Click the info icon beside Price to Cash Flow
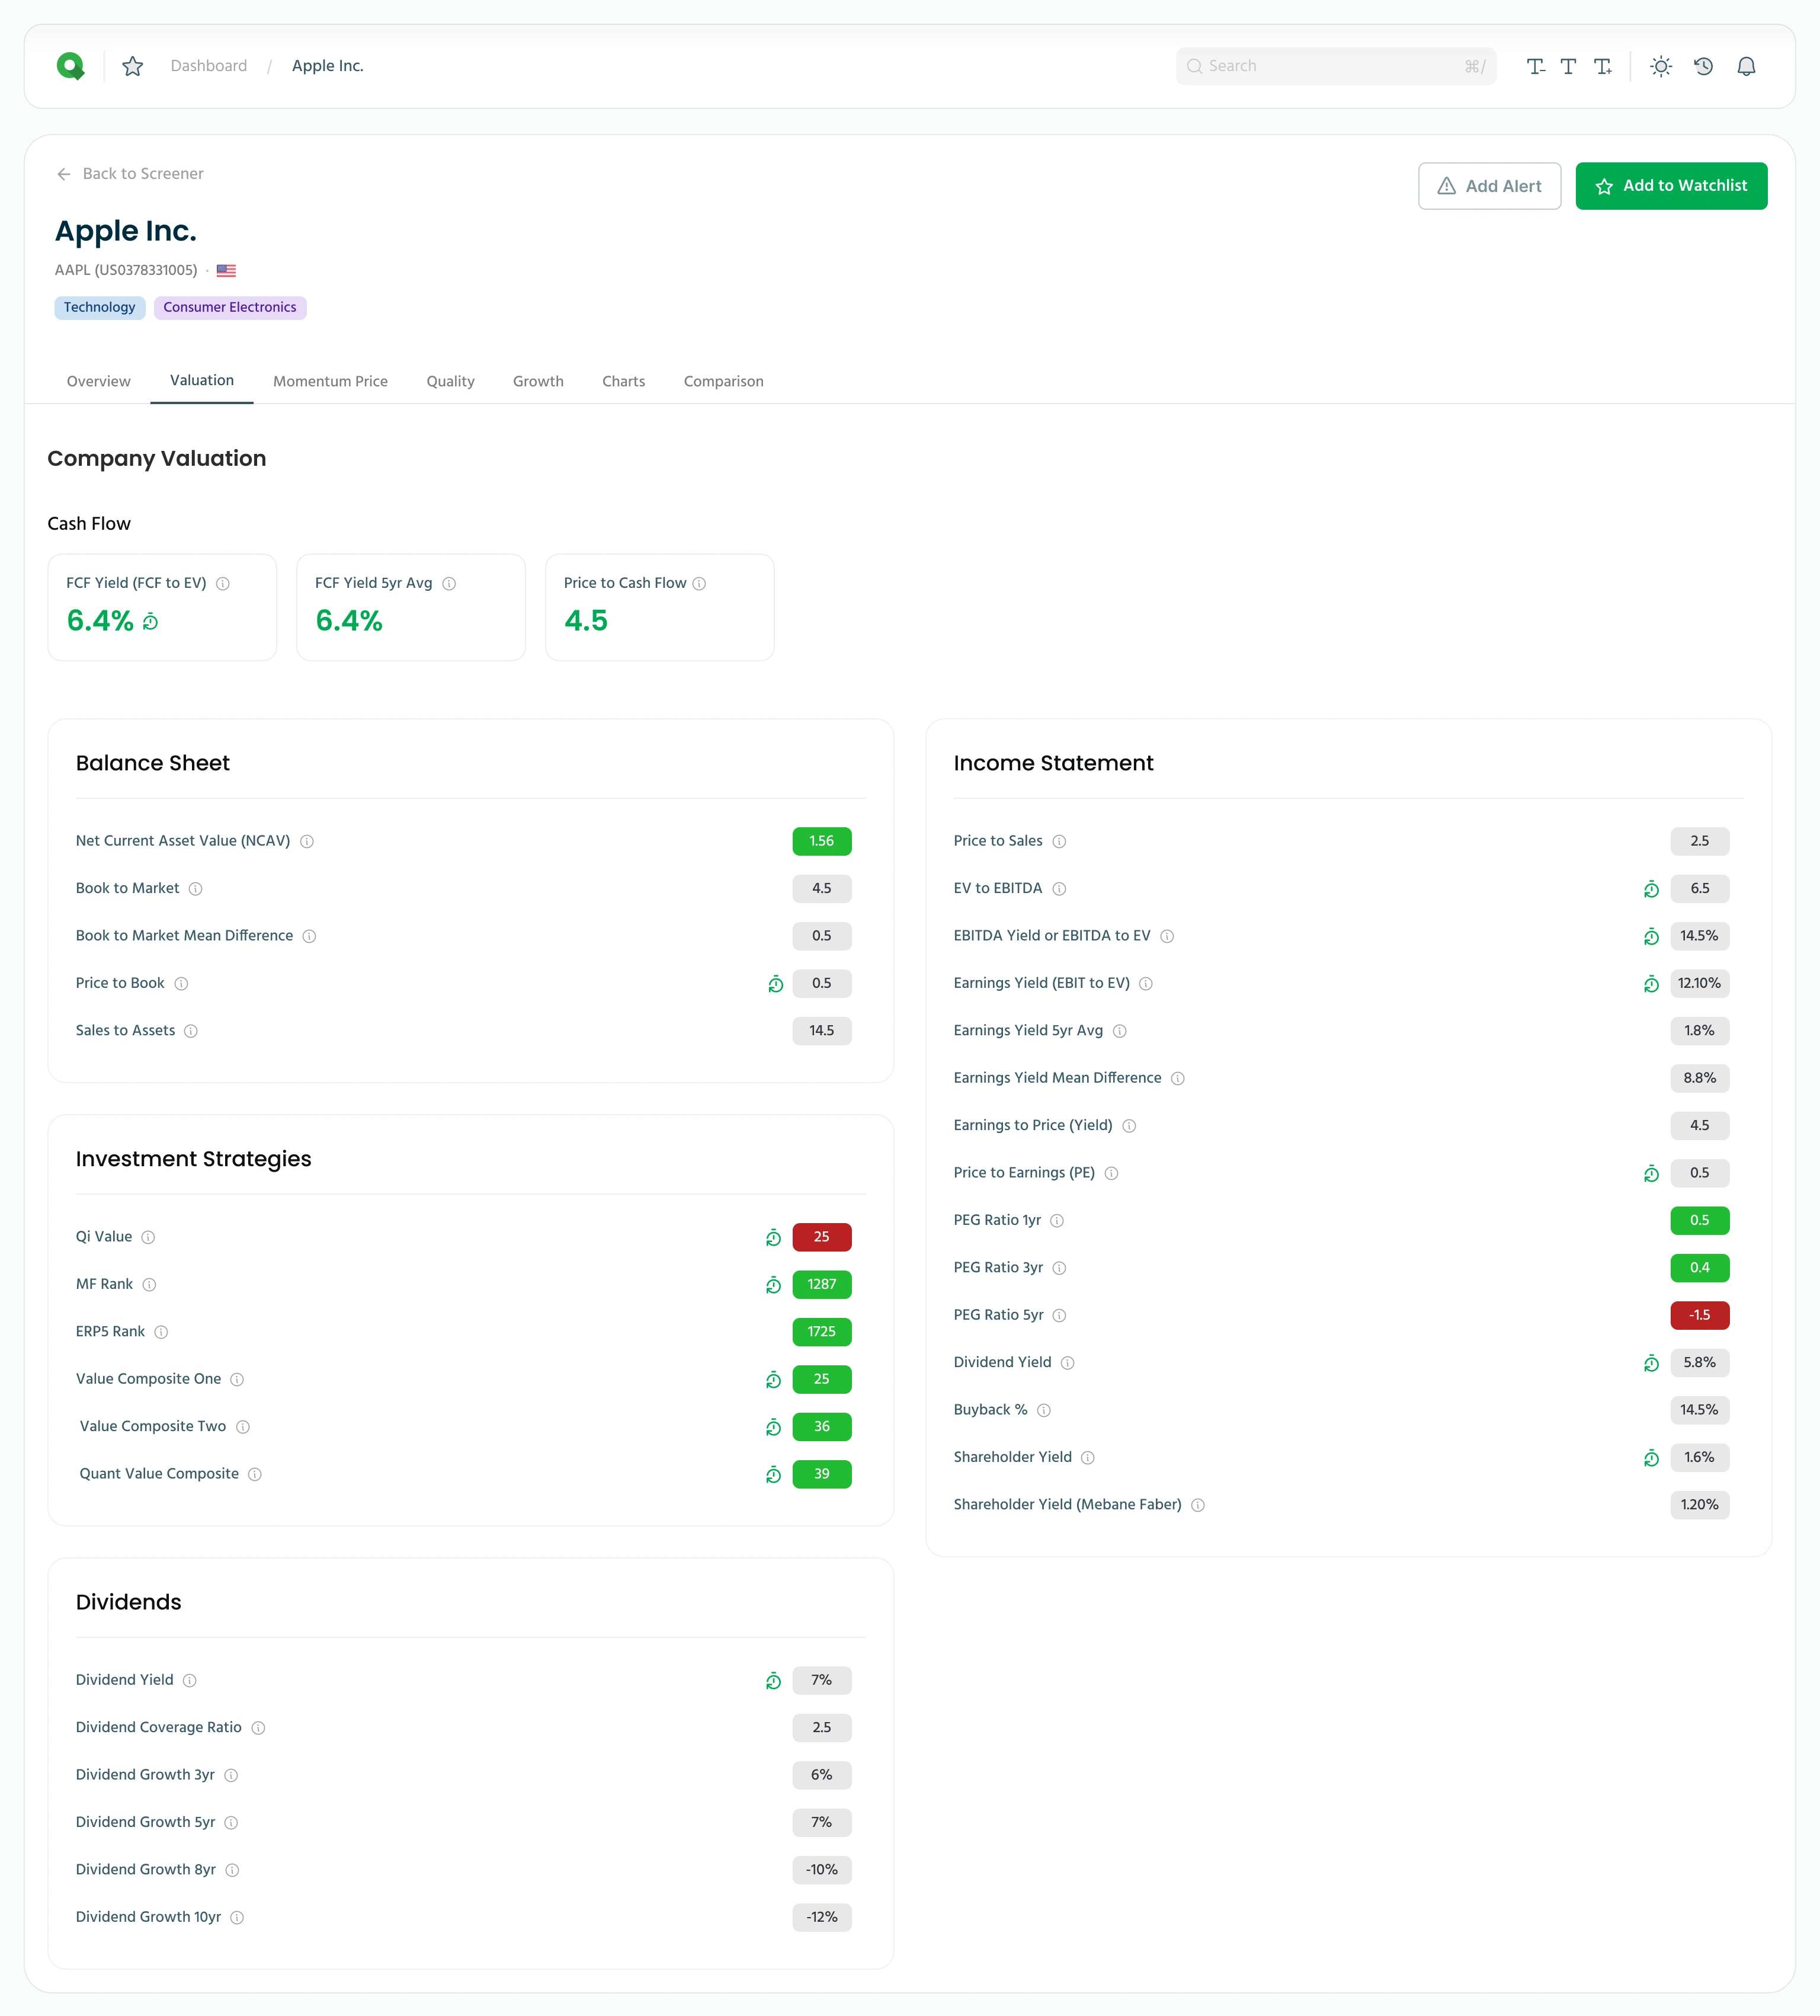The width and height of the screenshot is (1820, 2016). [699, 584]
